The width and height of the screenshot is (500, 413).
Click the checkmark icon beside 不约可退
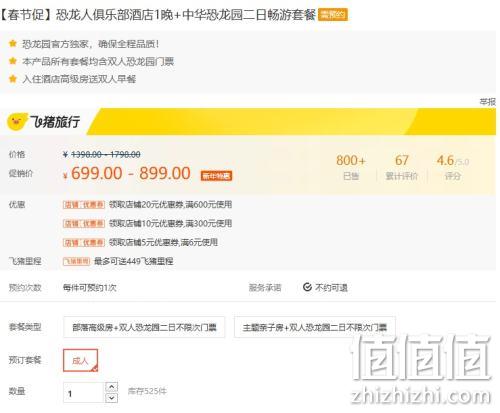point(307,287)
